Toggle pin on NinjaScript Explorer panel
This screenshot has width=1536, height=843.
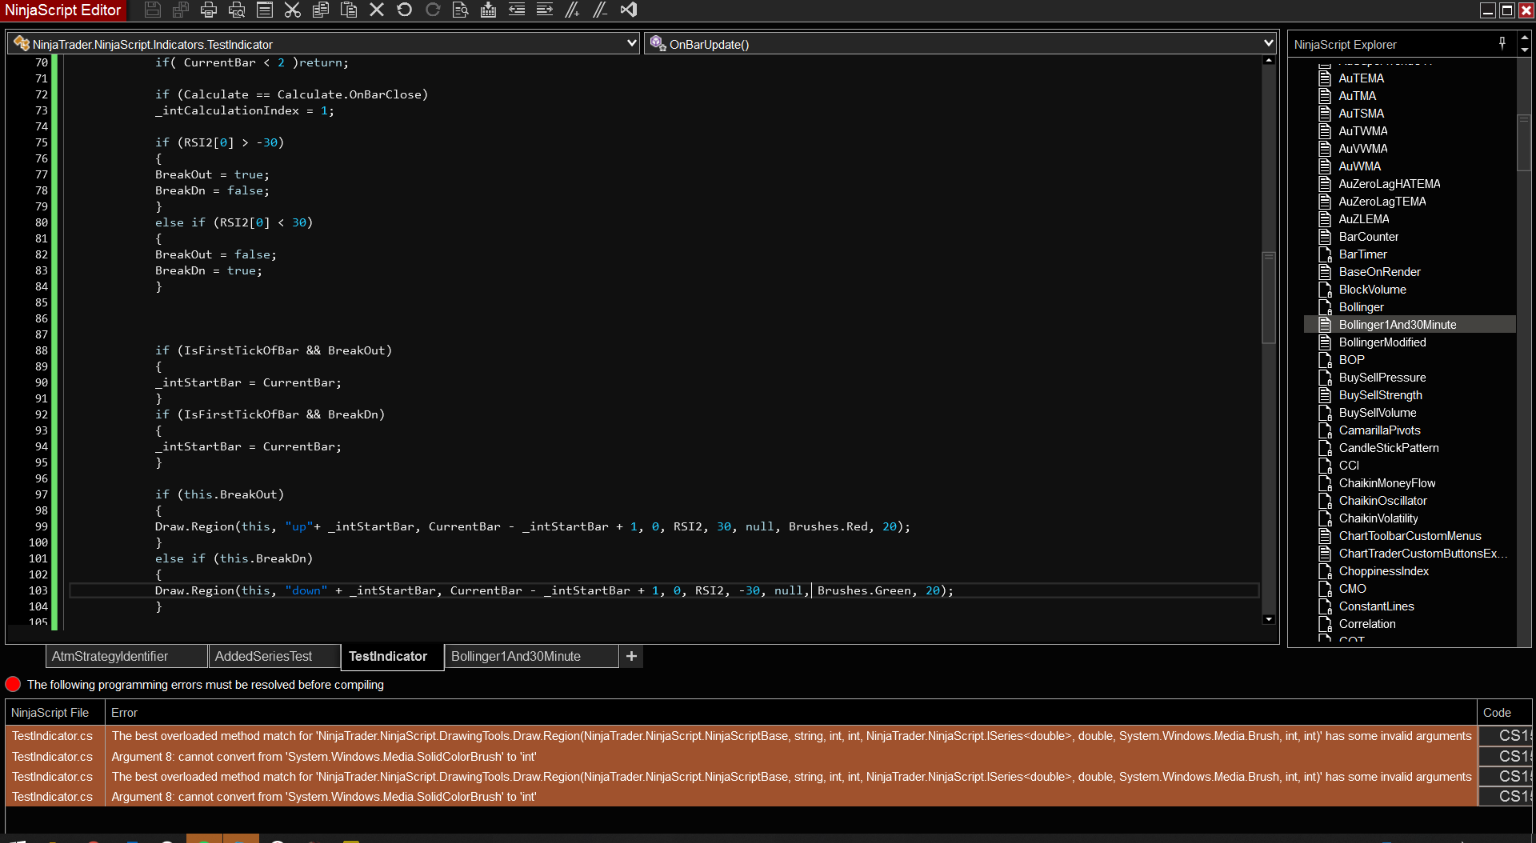(1502, 43)
